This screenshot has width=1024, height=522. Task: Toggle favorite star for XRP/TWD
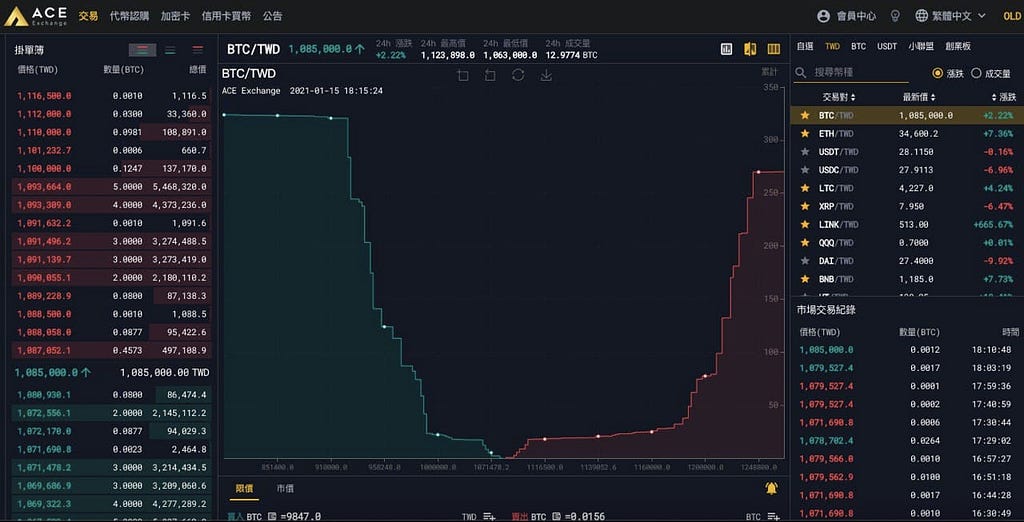click(805, 206)
